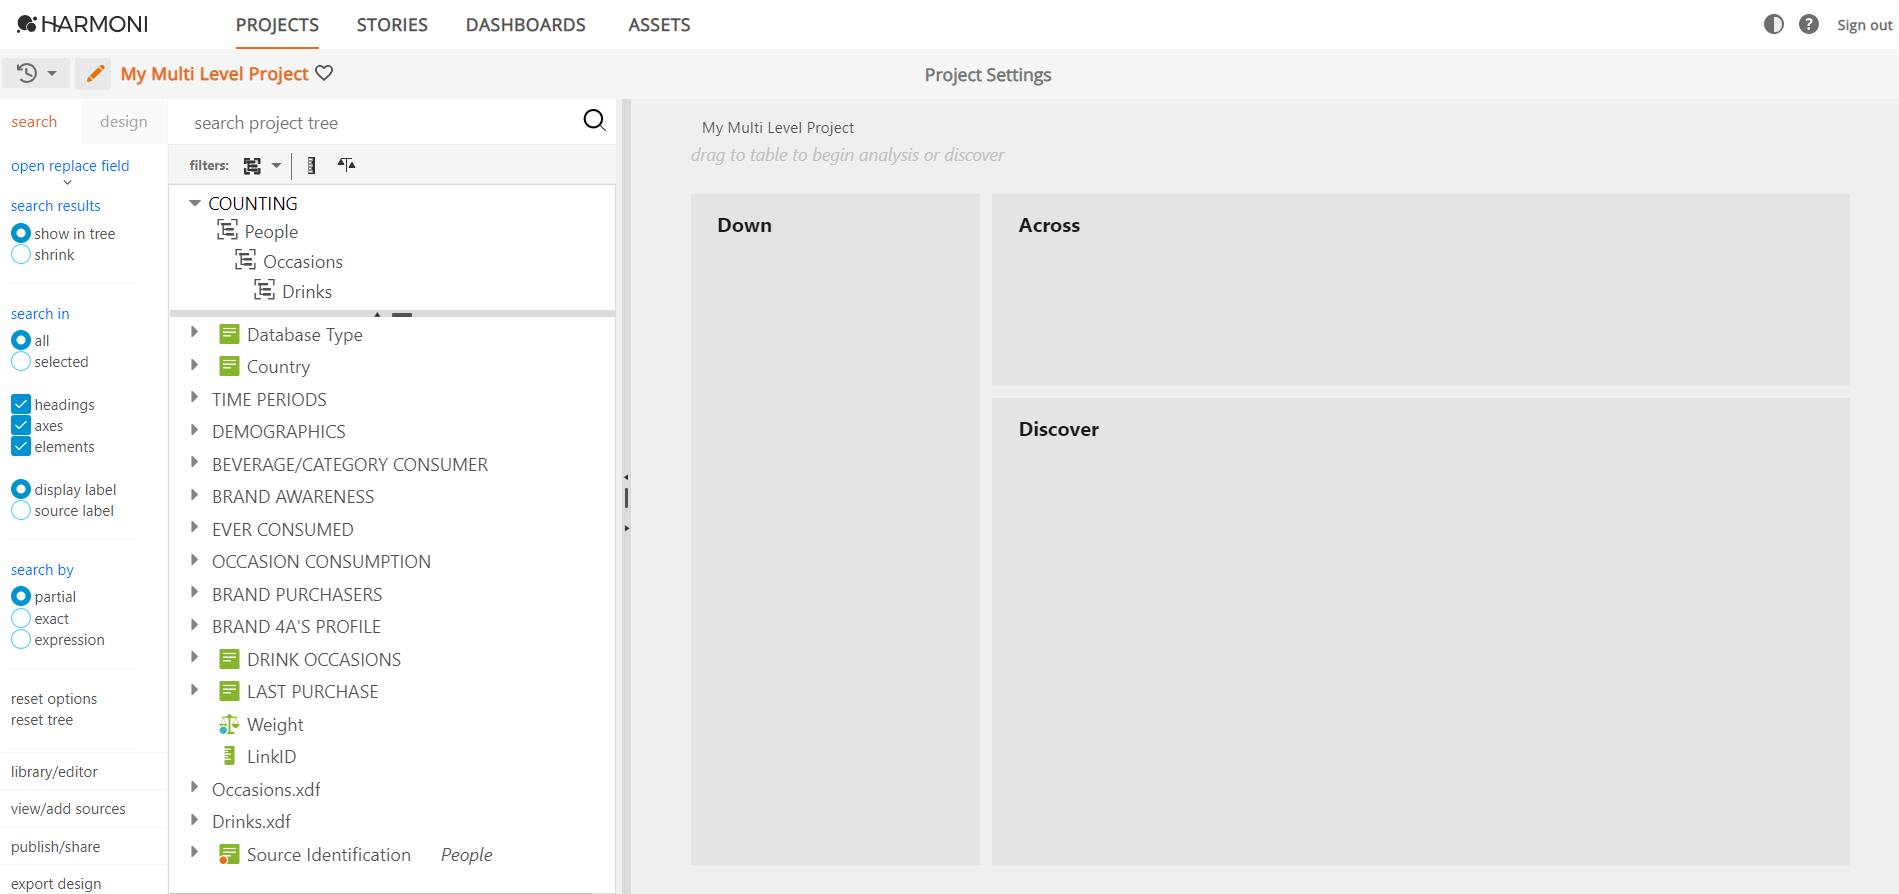Click the Drinks level icon

[264, 290]
